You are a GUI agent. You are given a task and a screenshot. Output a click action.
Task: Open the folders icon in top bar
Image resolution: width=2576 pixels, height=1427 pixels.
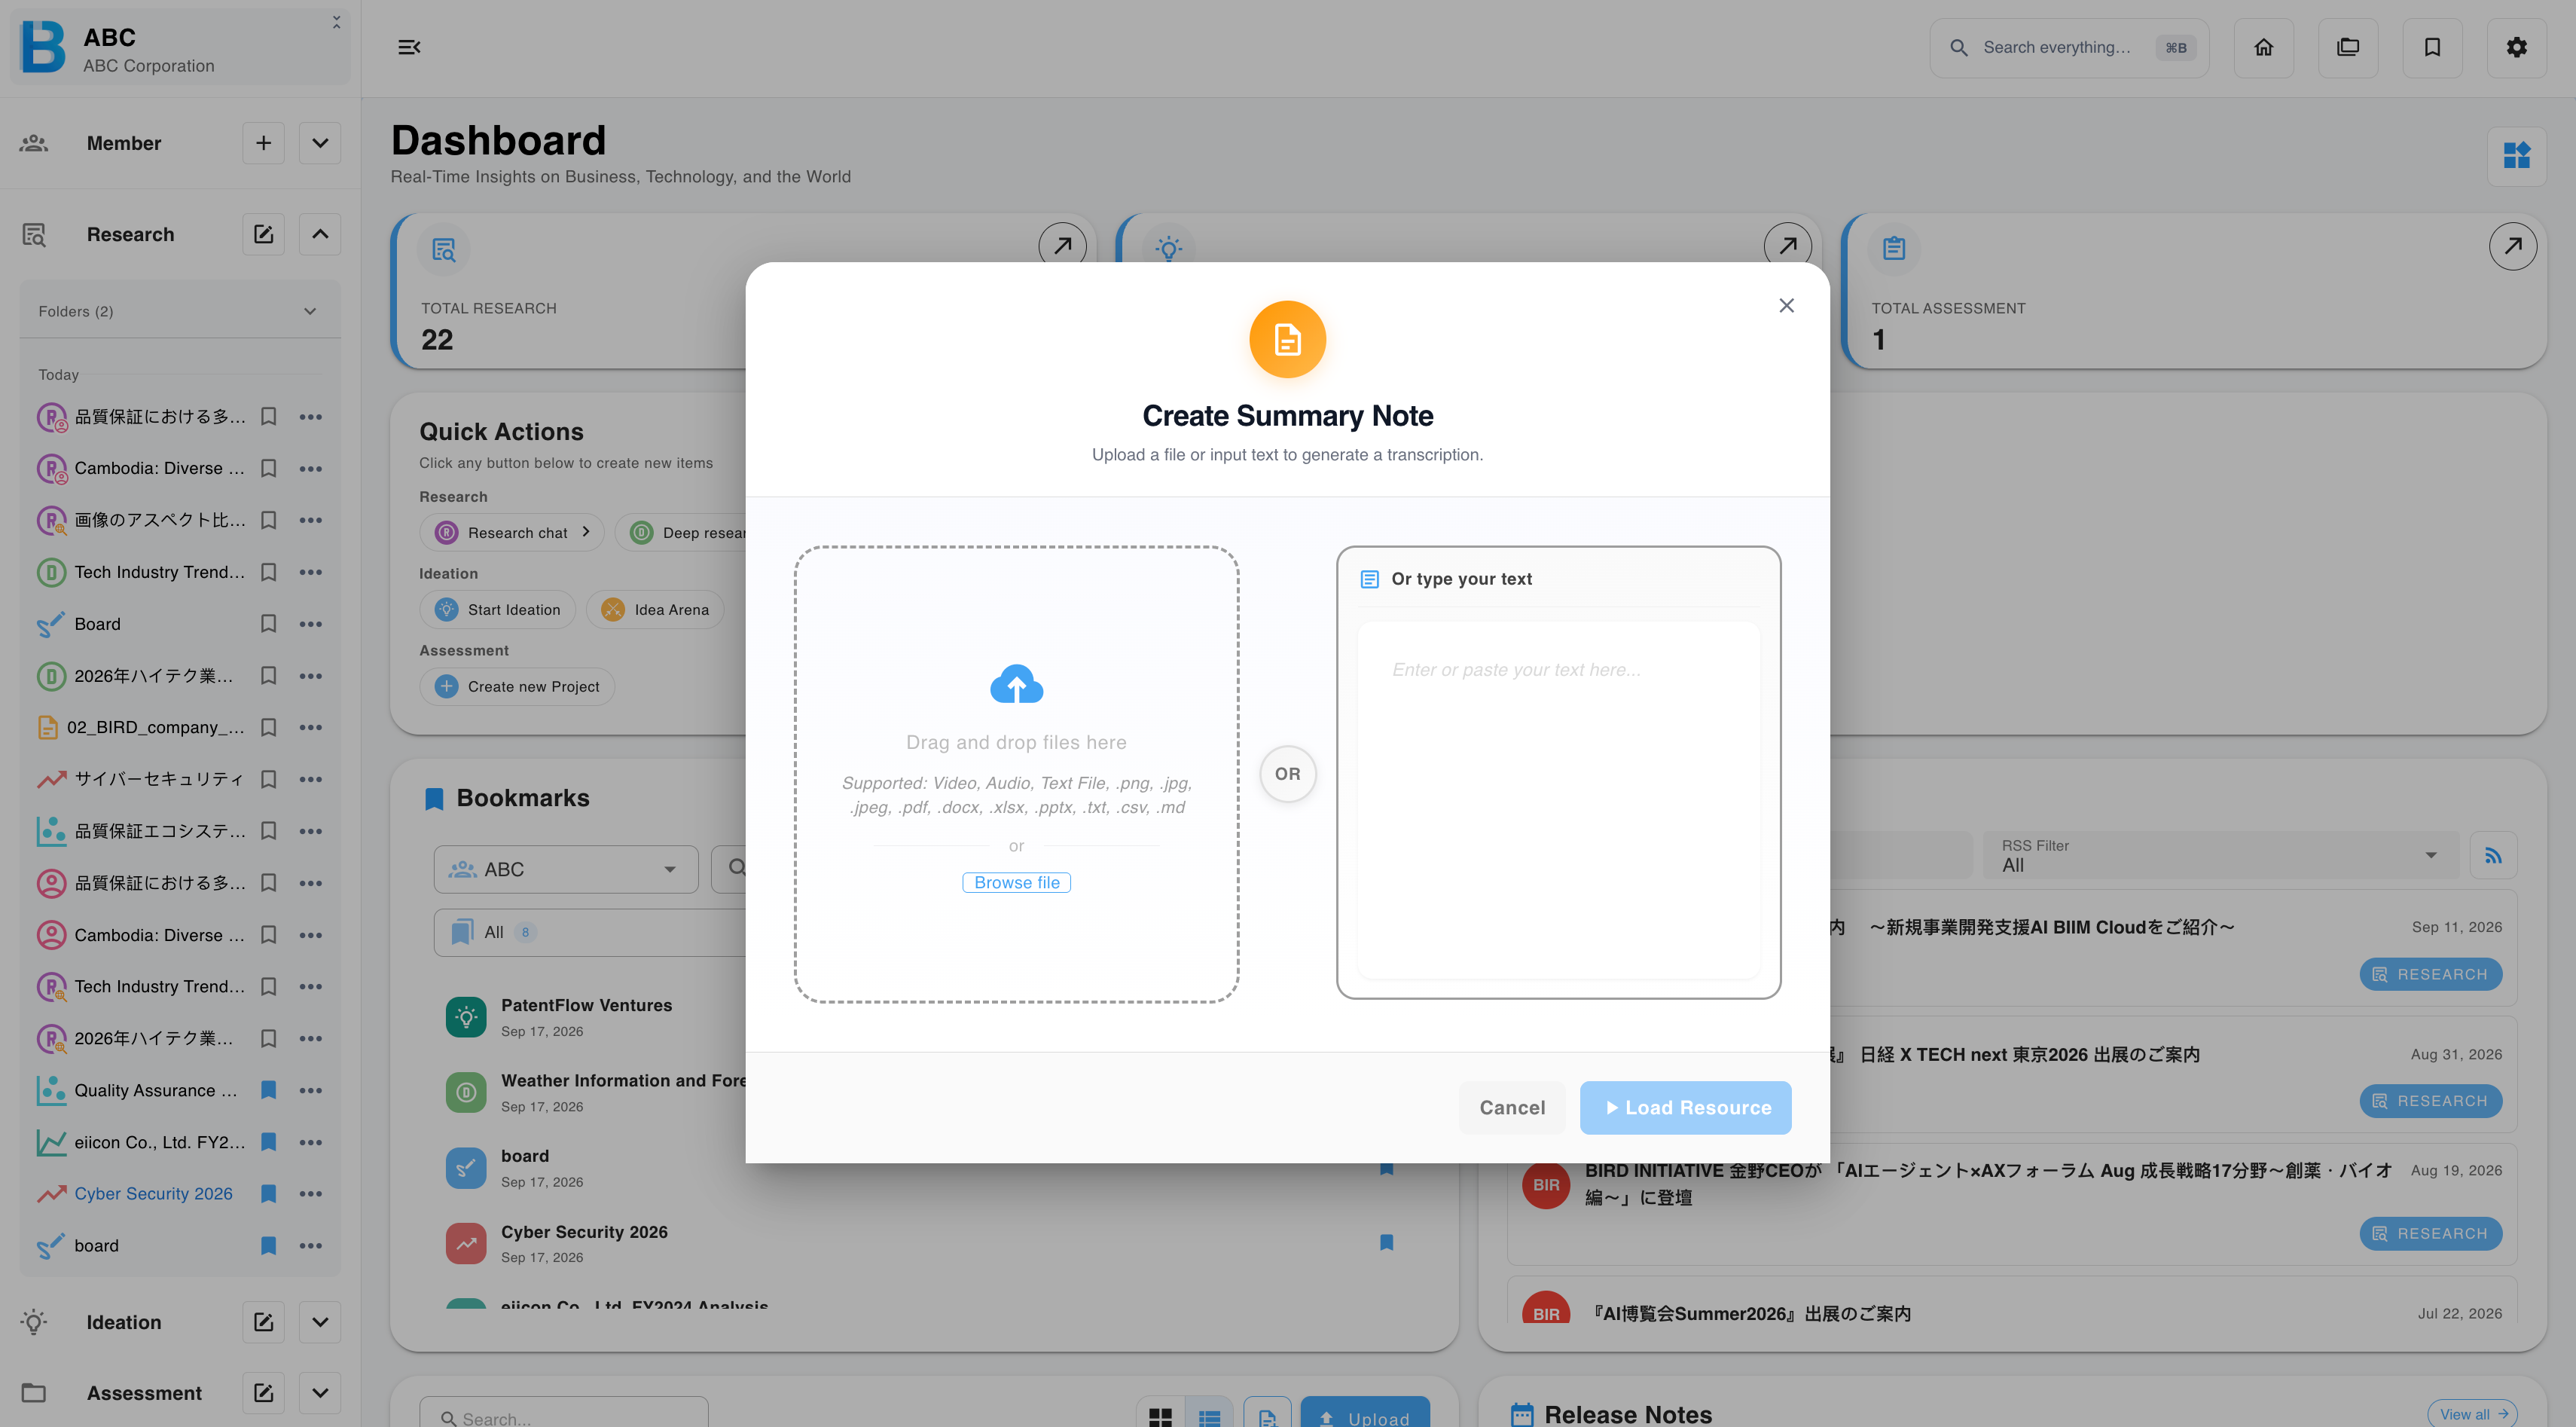coord(2348,47)
